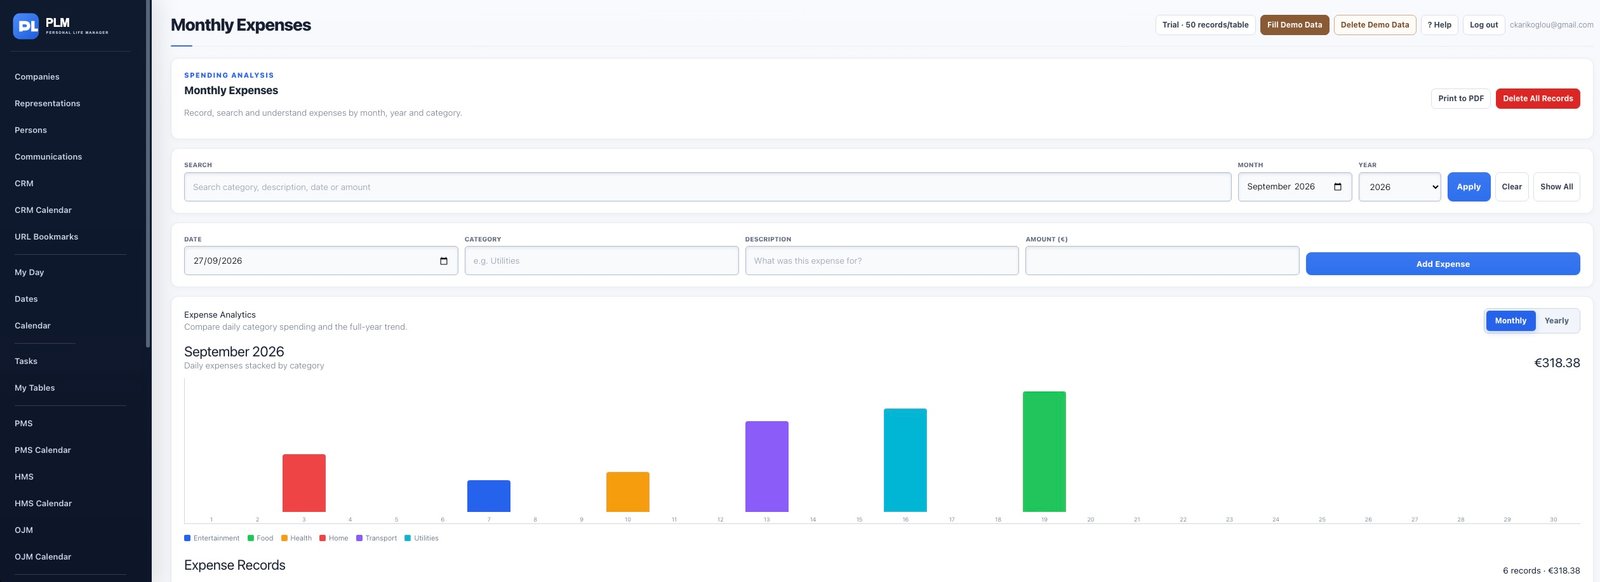Click the Add Expense button
This screenshot has height=582, width=1600.
[1442, 264]
